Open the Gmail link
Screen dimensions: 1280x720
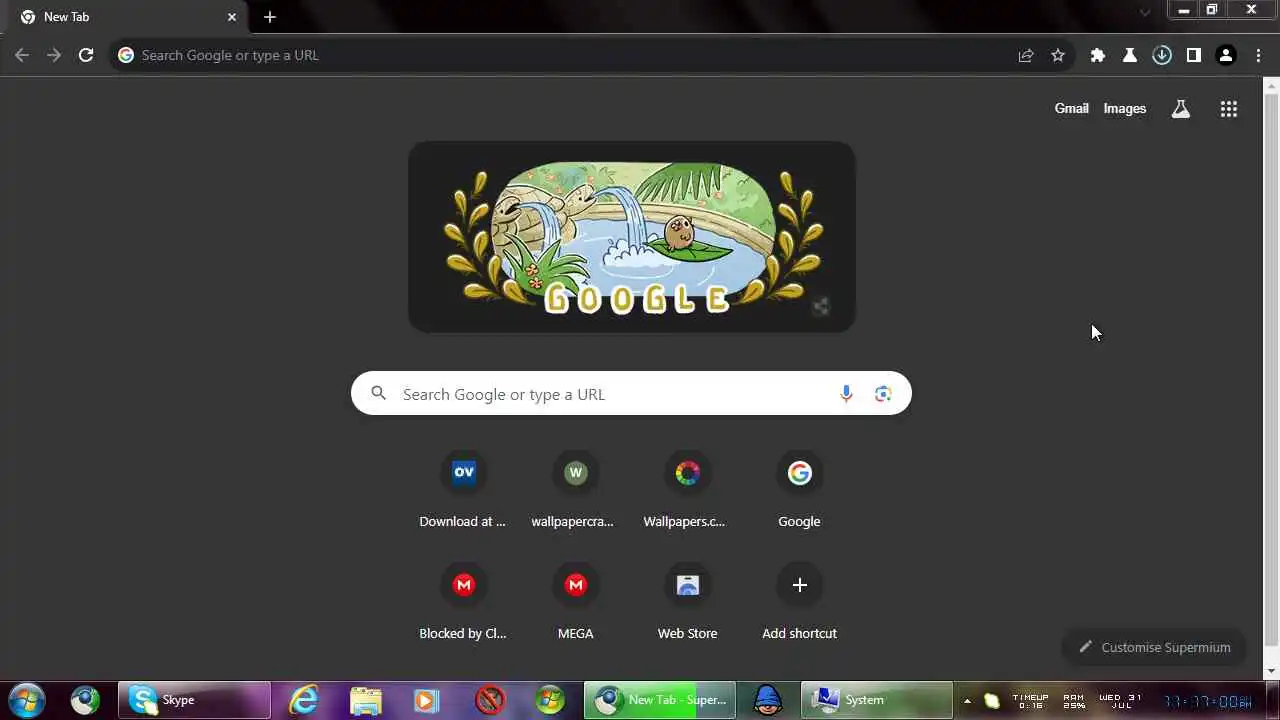click(x=1071, y=108)
